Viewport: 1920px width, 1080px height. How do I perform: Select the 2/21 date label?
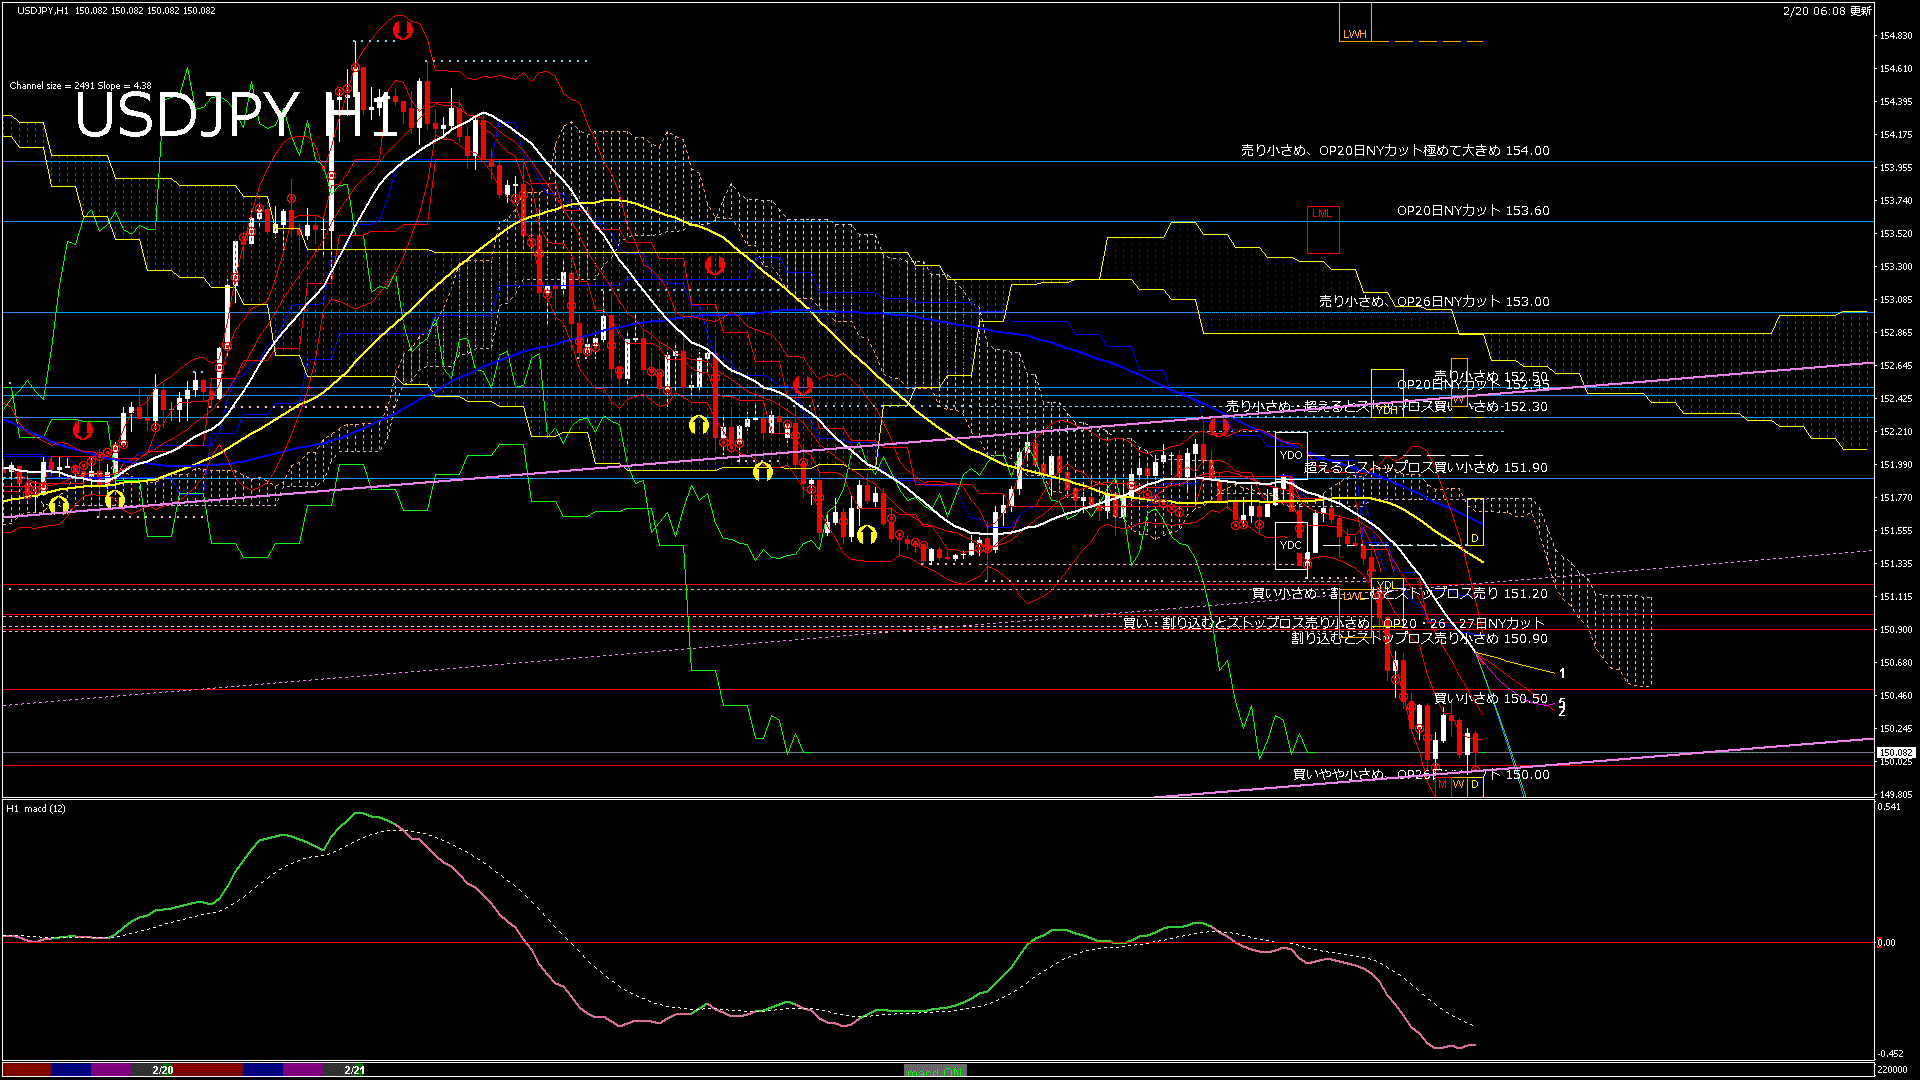coord(354,1070)
